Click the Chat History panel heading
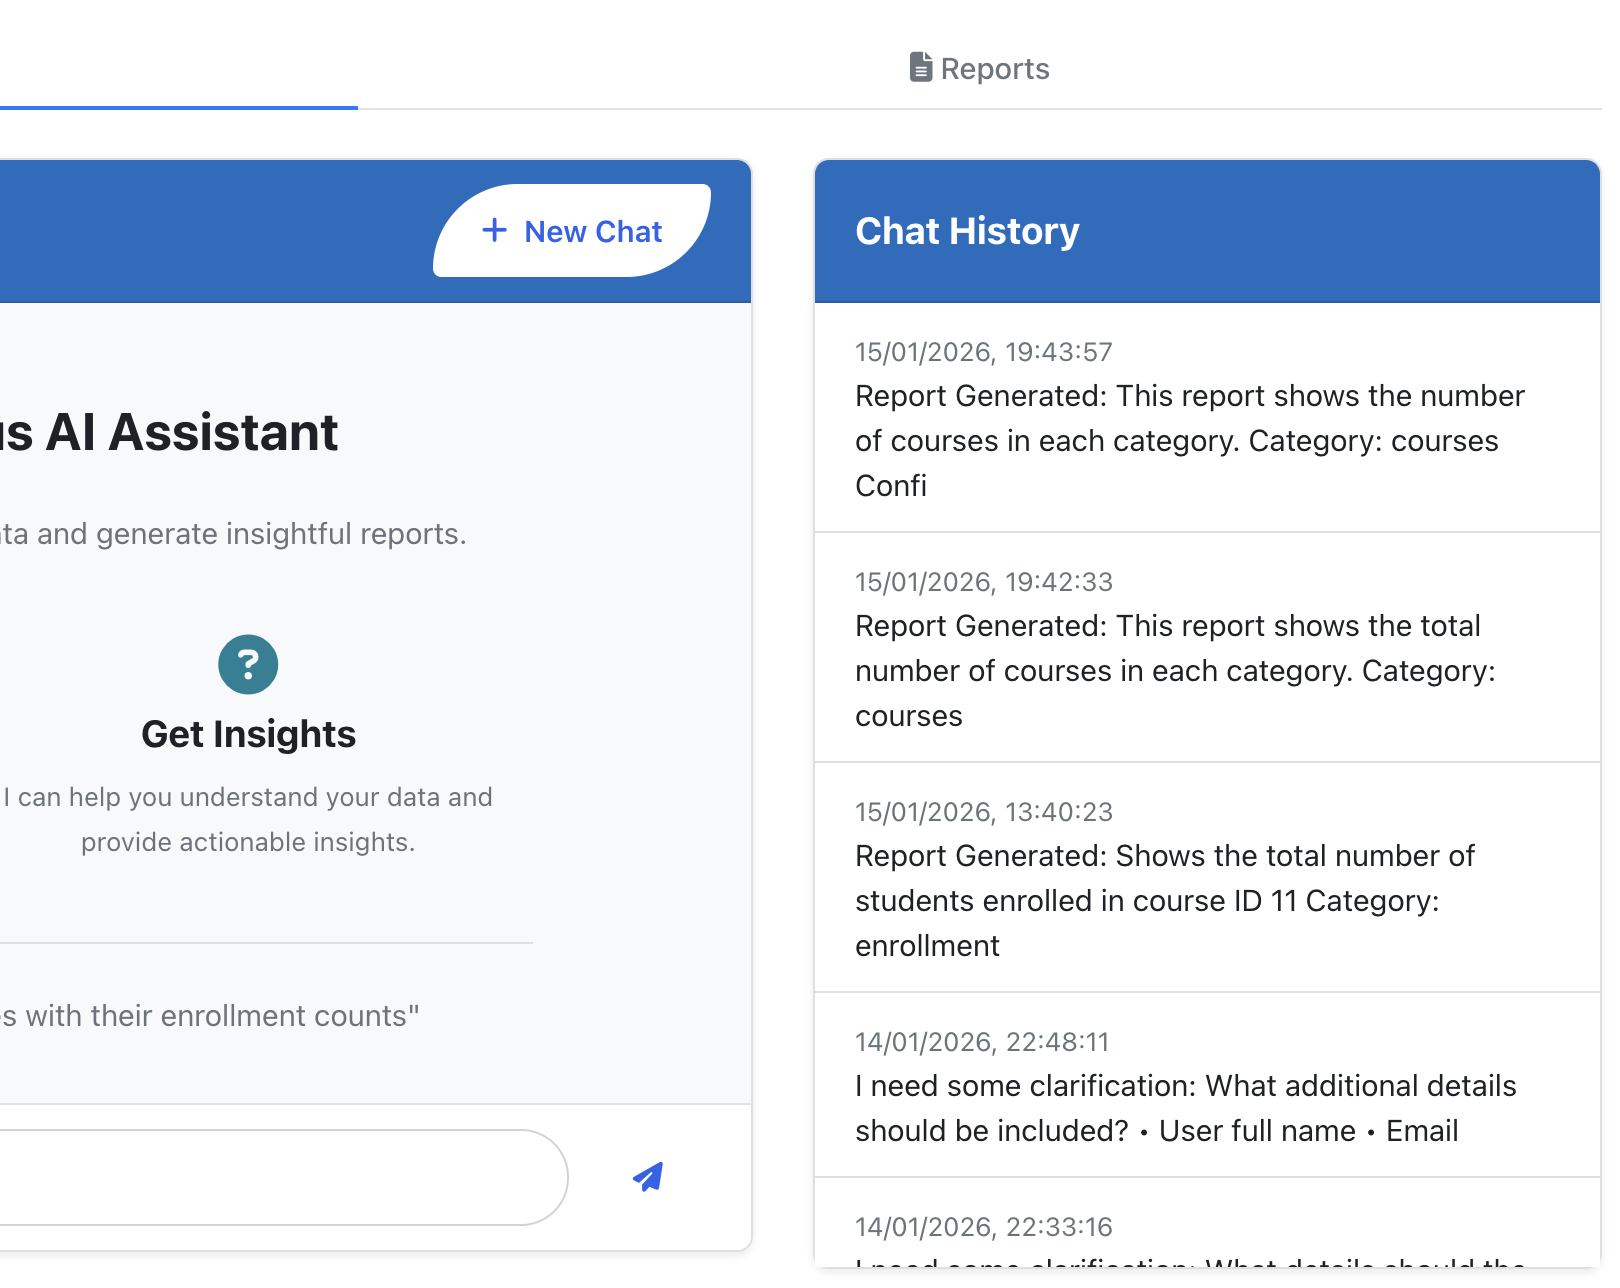1620x1288 pixels. (967, 231)
